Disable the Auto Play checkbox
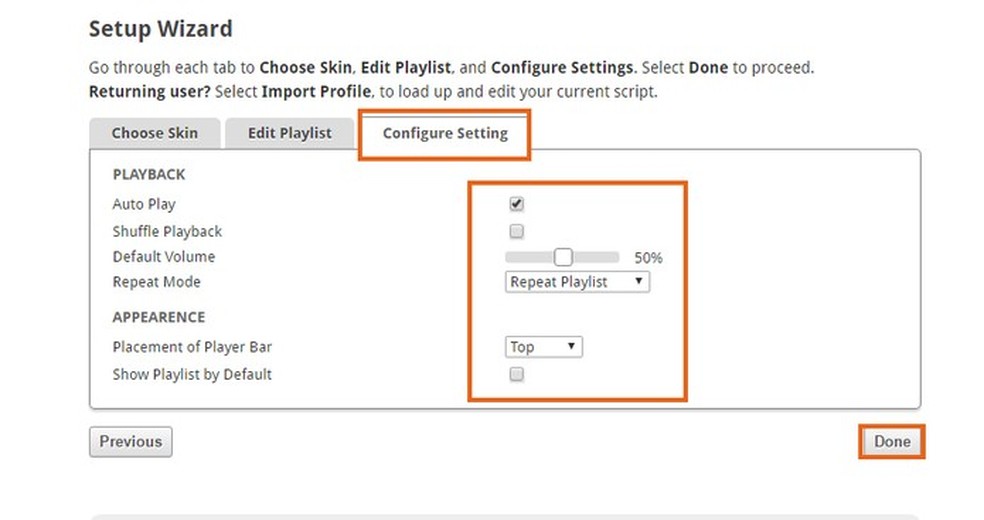Screen dimensions: 984x520 click(517, 204)
